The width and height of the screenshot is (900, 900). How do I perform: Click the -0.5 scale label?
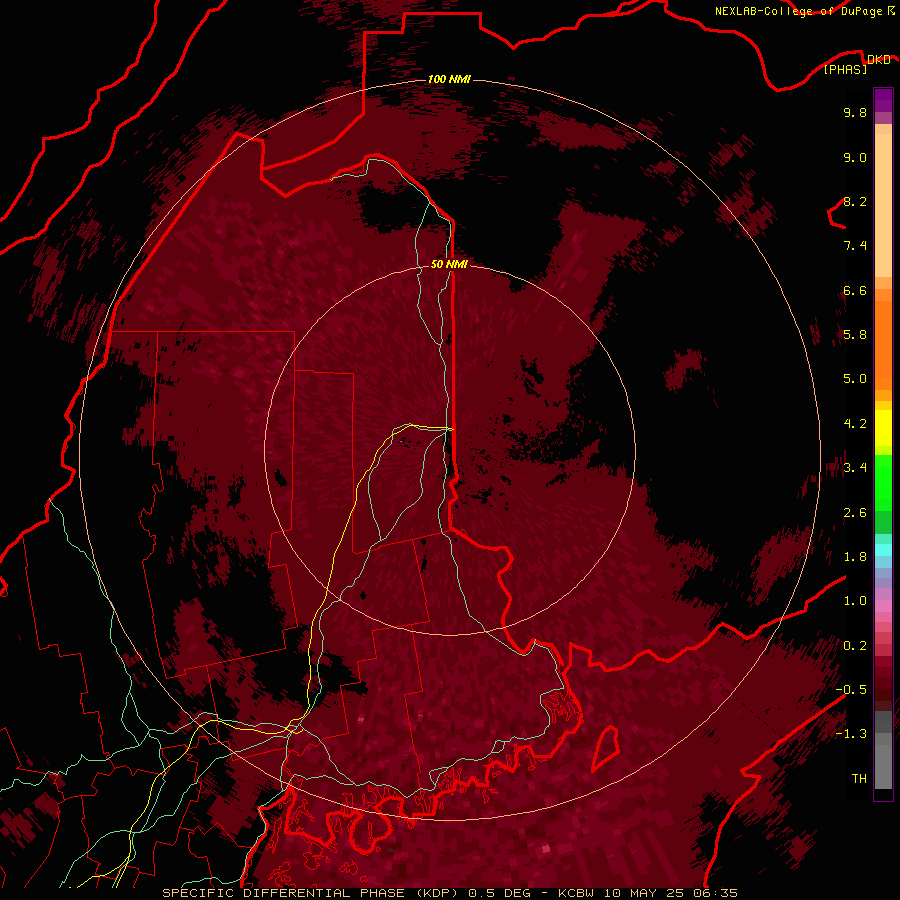point(851,689)
